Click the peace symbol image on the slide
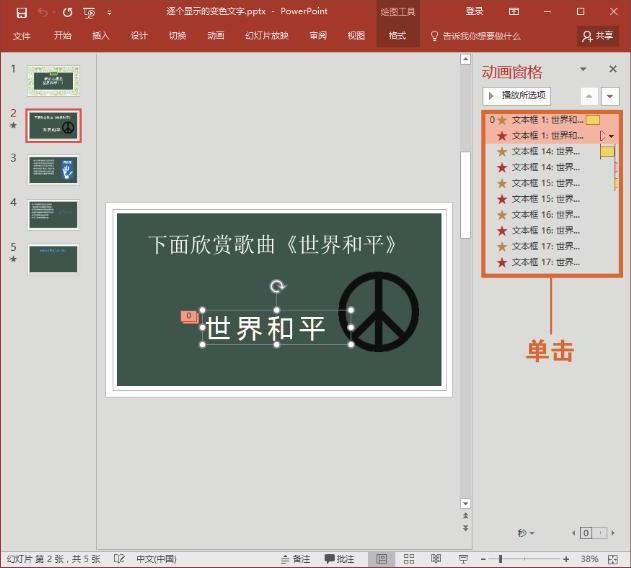This screenshot has width=631, height=568. click(378, 312)
